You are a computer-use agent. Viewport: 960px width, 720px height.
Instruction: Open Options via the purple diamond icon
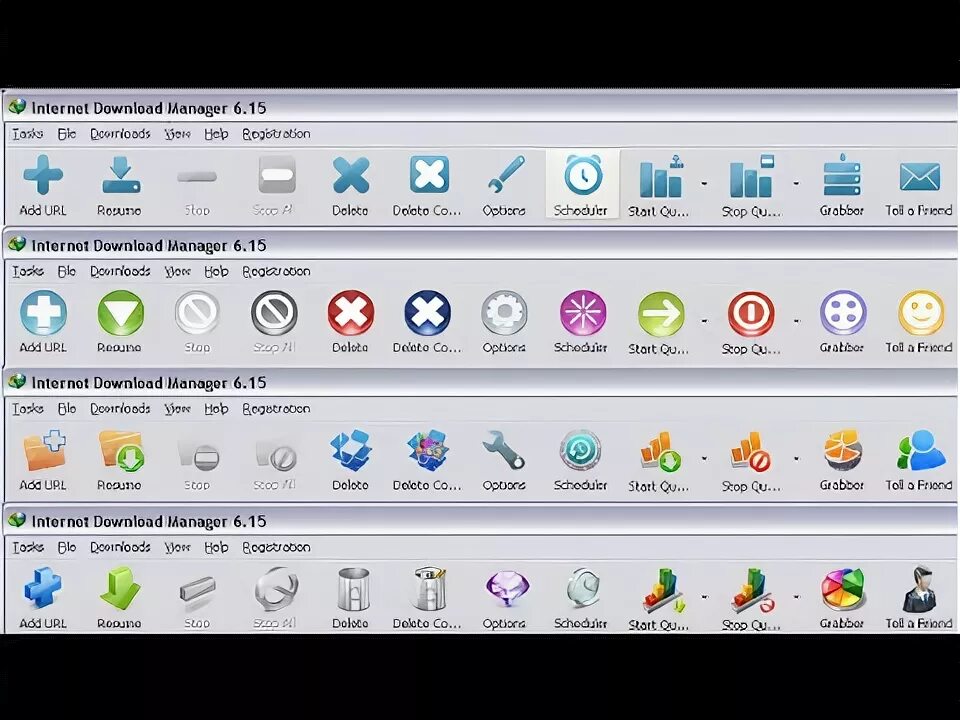pos(506,588)
